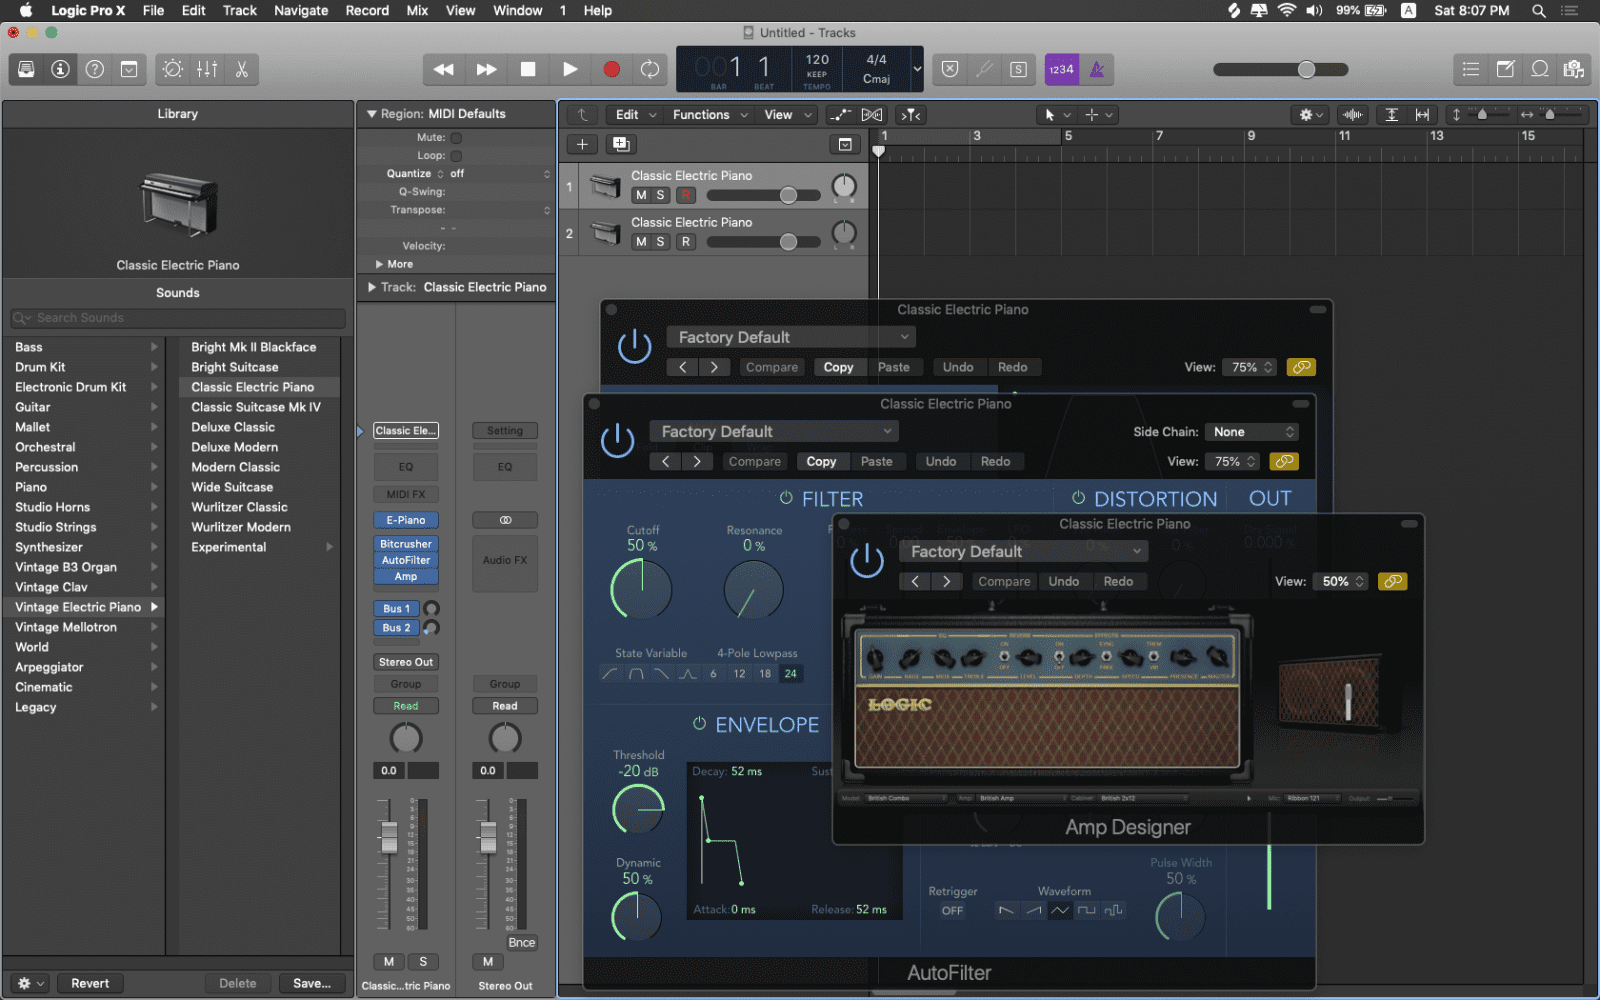This screenshot has width=1600, height=1000.
Task: Toggle Cycle mode button
Action: click(x=650, y=69)
